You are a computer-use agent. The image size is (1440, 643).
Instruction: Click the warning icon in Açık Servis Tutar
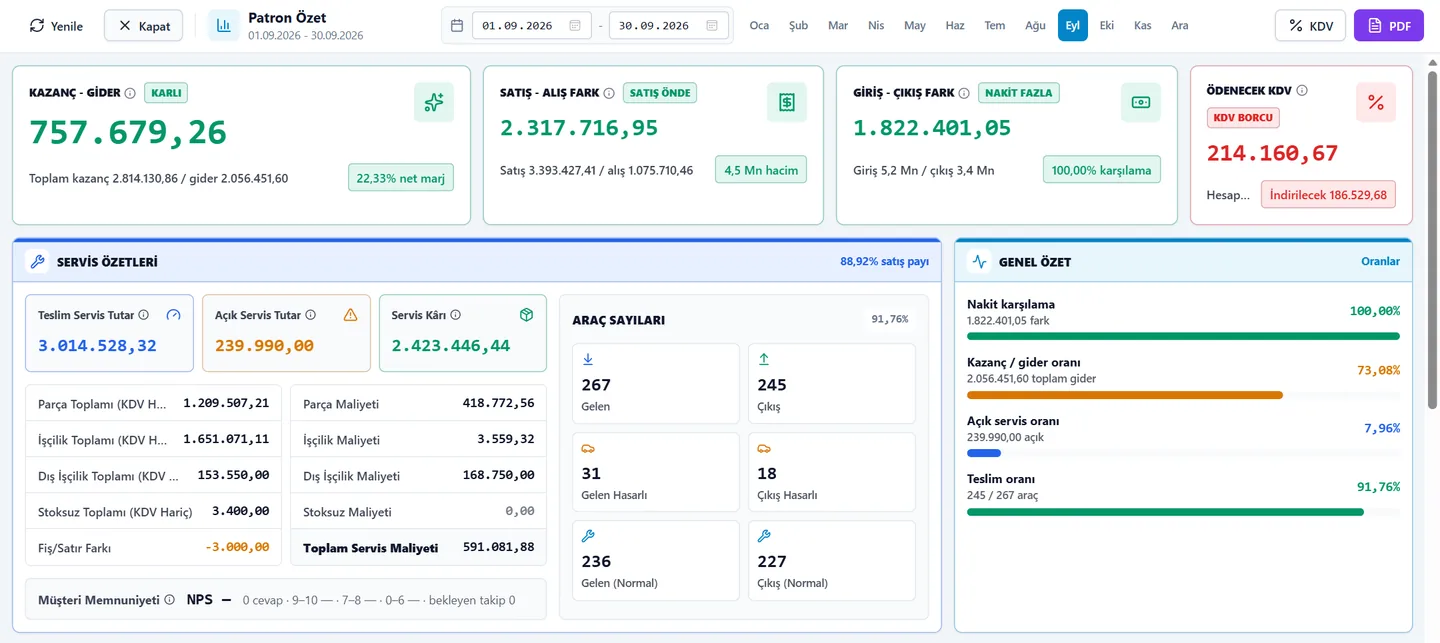[x=350, y=315]
